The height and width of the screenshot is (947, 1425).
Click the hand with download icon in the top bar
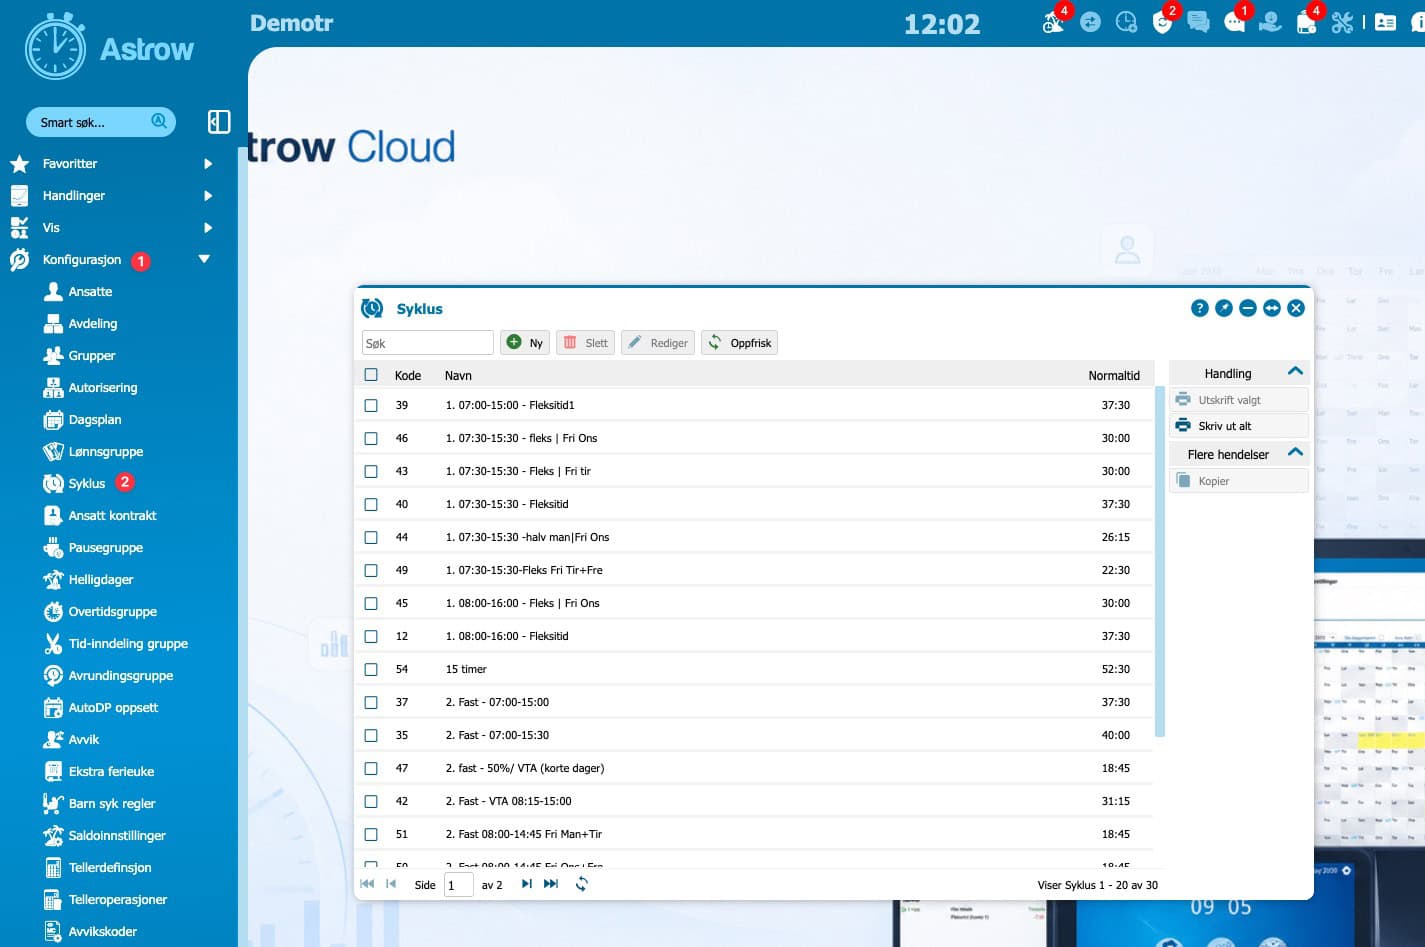point(1270,22)
